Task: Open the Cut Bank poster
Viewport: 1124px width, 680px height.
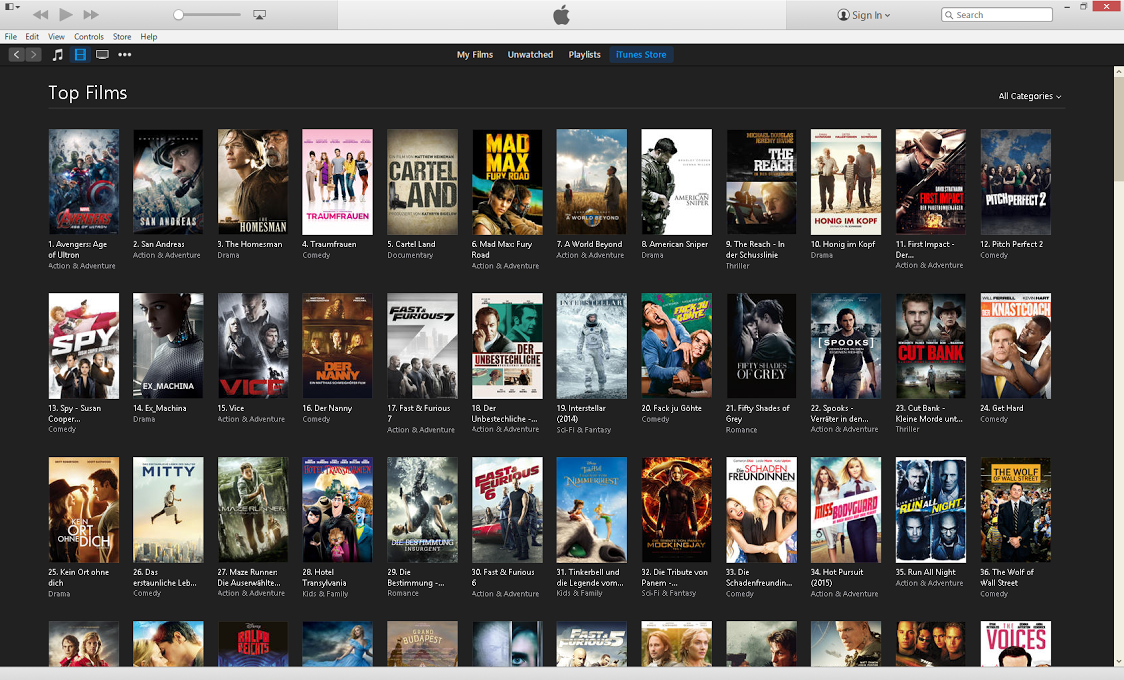Action: [930, 346]
